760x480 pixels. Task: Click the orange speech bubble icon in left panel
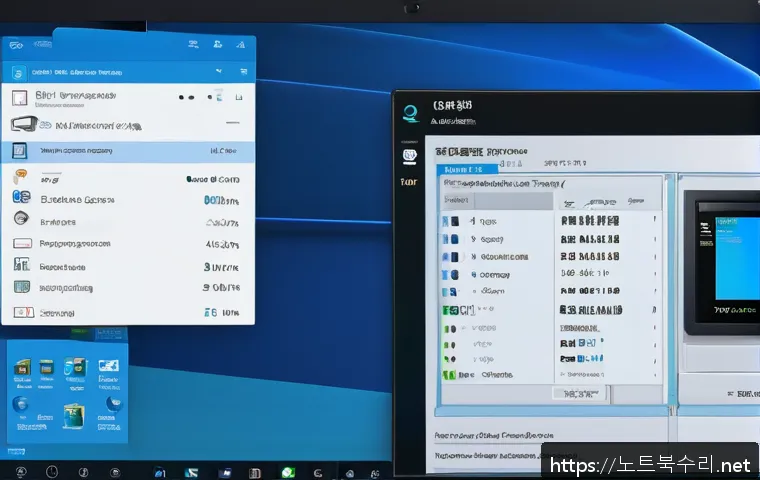[x=20, y=176]
